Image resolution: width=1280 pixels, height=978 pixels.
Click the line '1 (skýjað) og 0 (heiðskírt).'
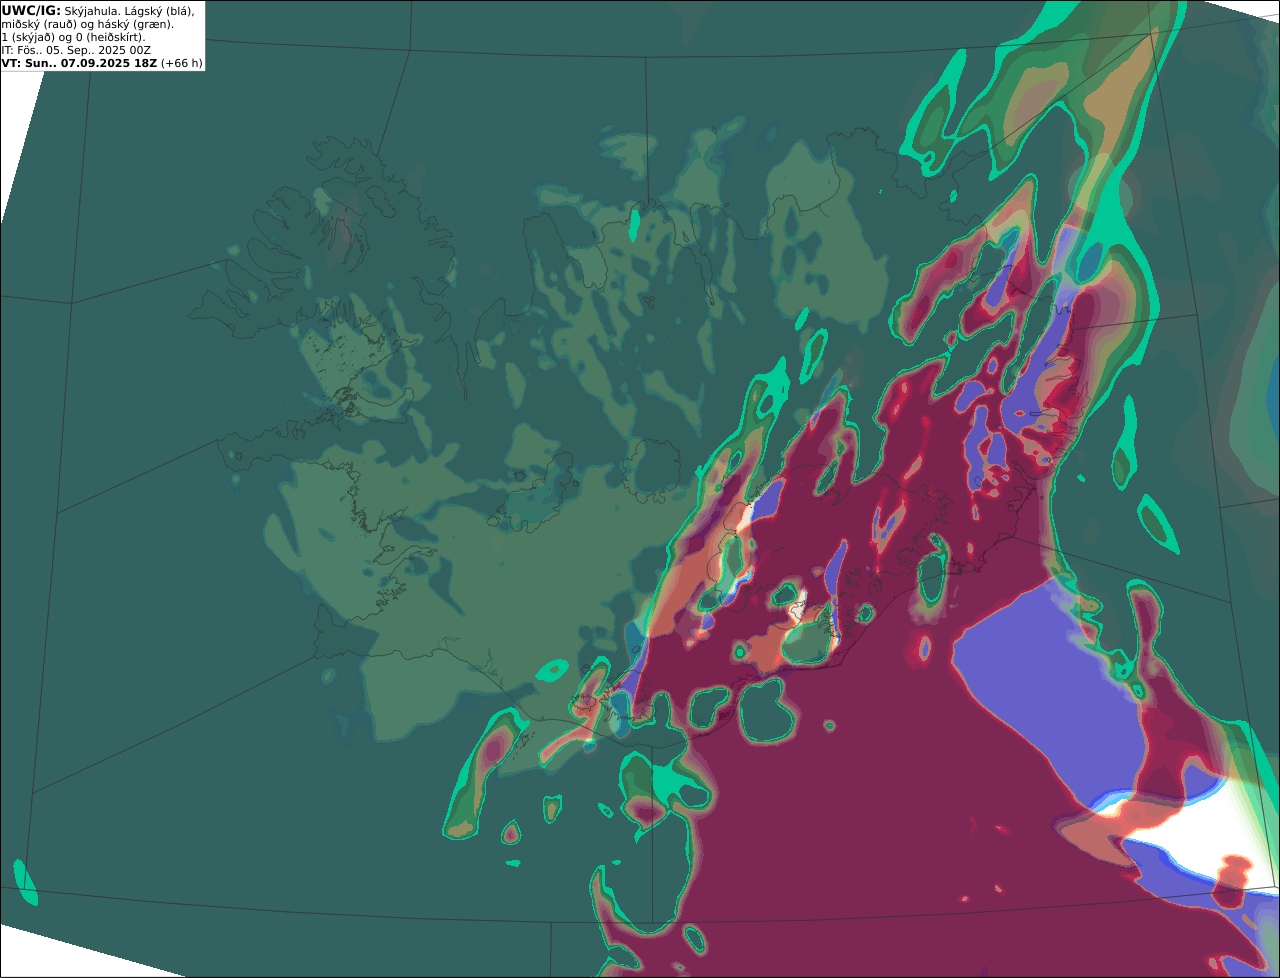click(x=73, y=37)
